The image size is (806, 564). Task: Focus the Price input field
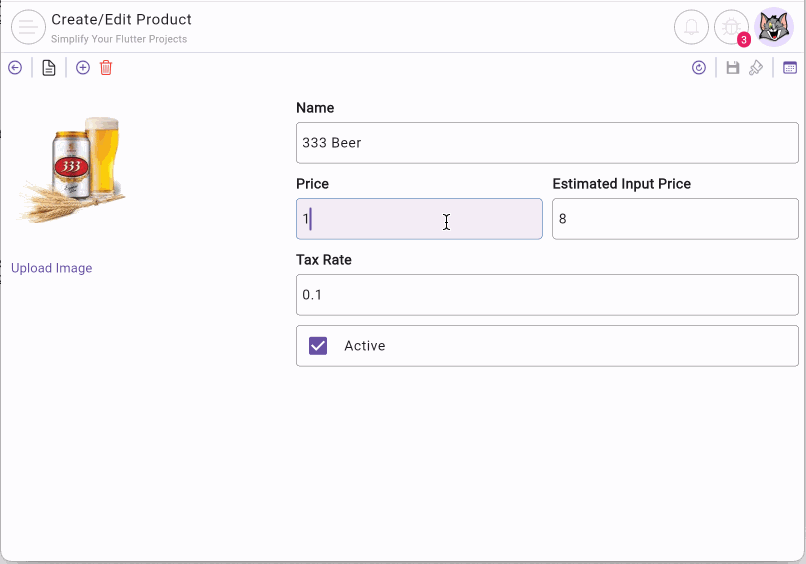(x=419, y=219)
